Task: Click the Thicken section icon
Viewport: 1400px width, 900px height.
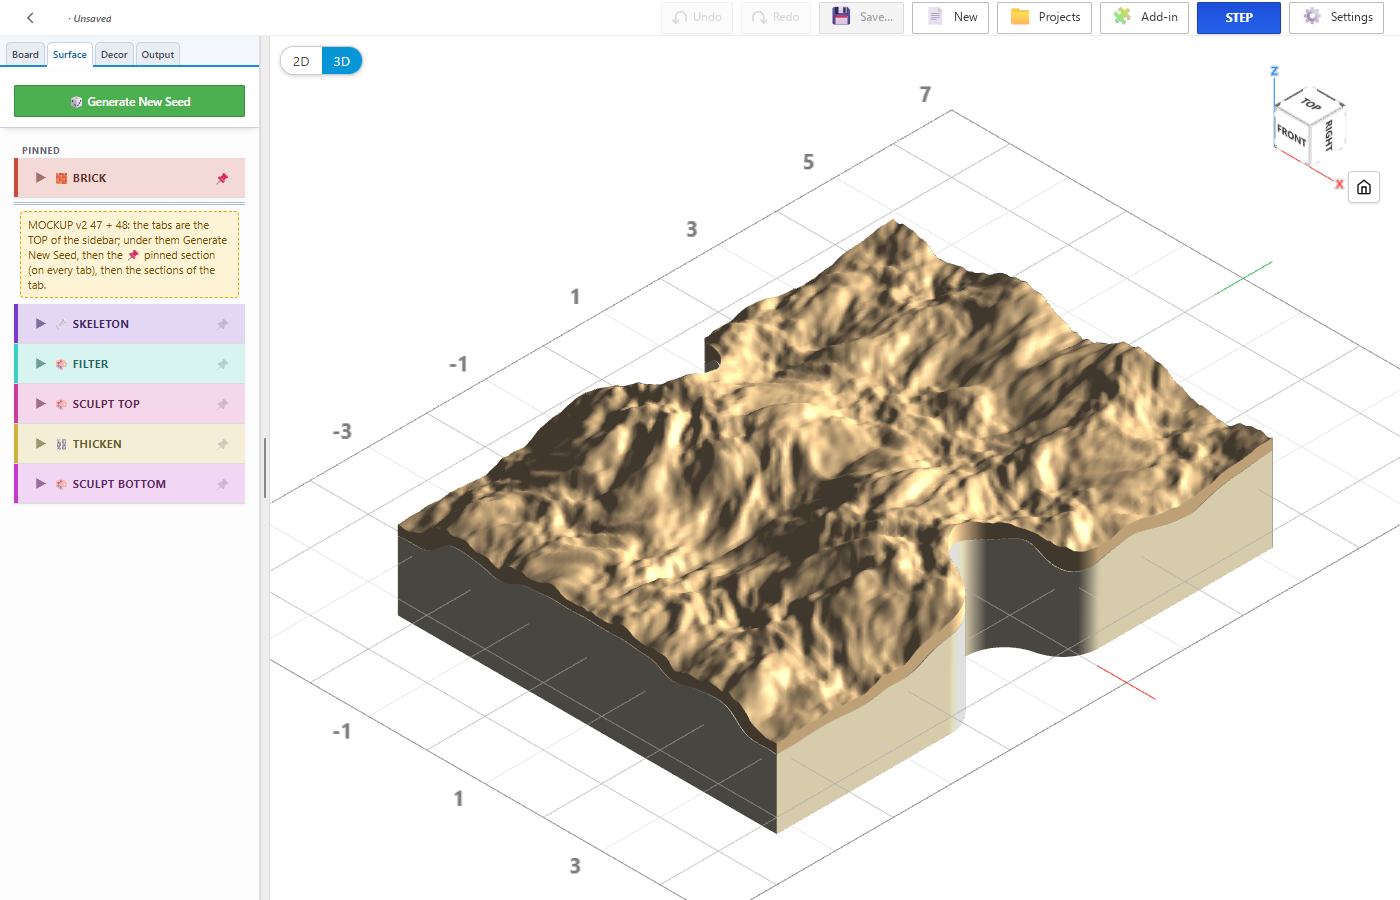Action: point(61,444)
